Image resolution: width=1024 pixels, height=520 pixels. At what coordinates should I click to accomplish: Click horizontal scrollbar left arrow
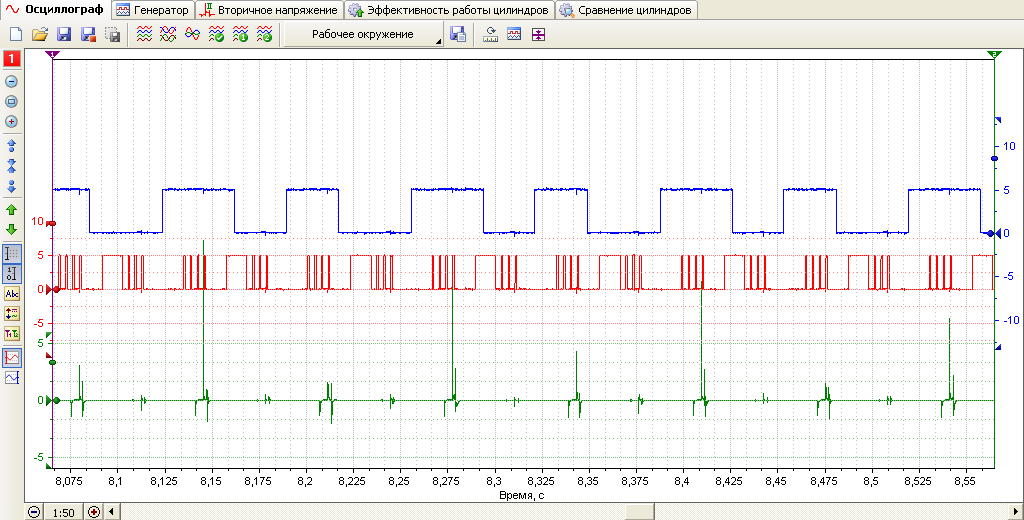[x=112, y=512]
